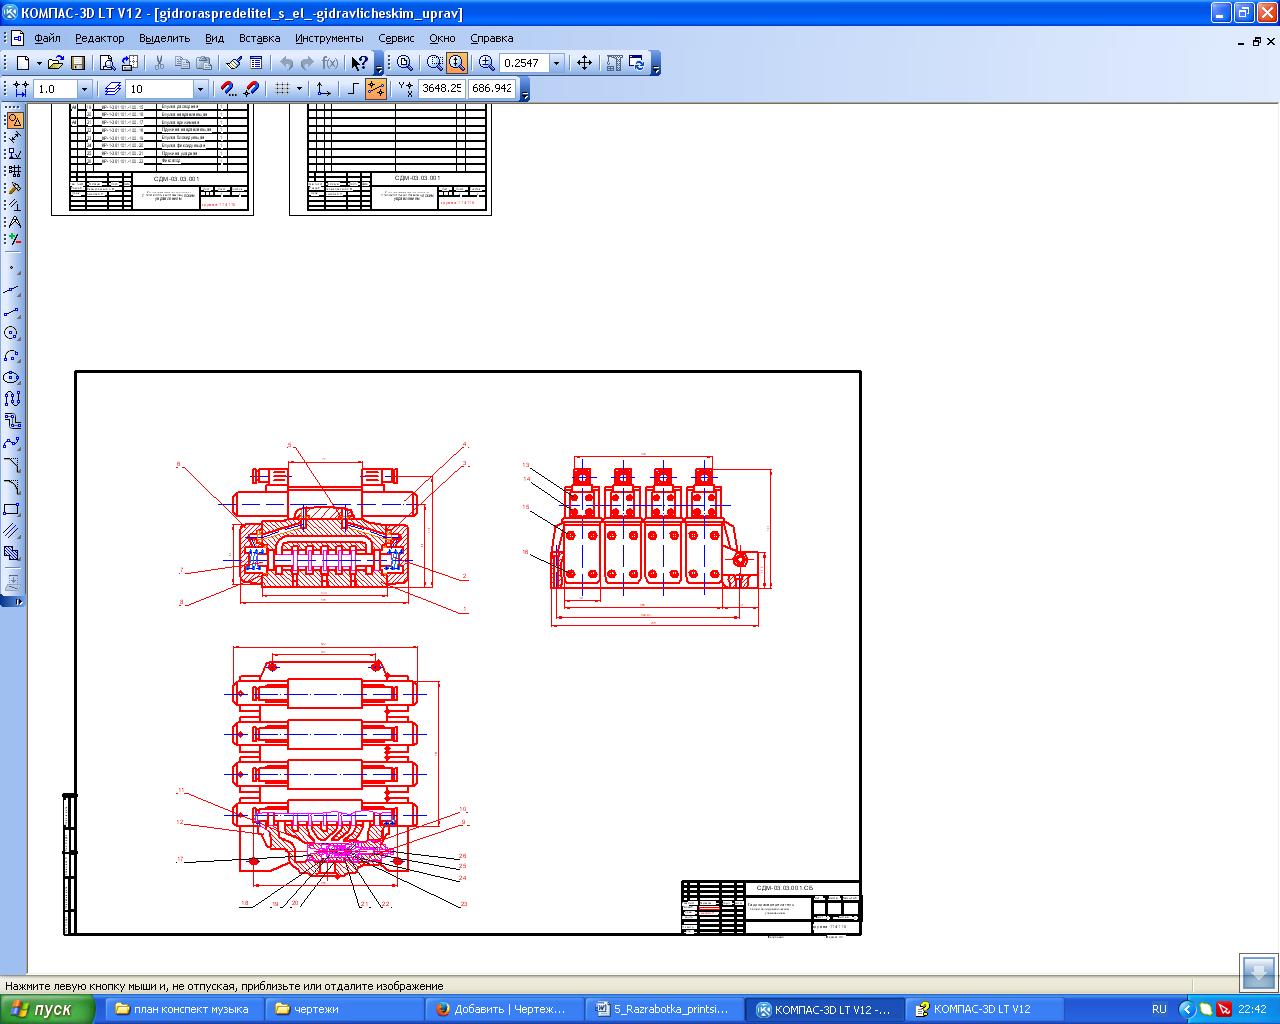Expand the current layer dropdown showing 10
Image resolution: width=1280 pixels, height=1024 pixels.
(x=200, y=89)
